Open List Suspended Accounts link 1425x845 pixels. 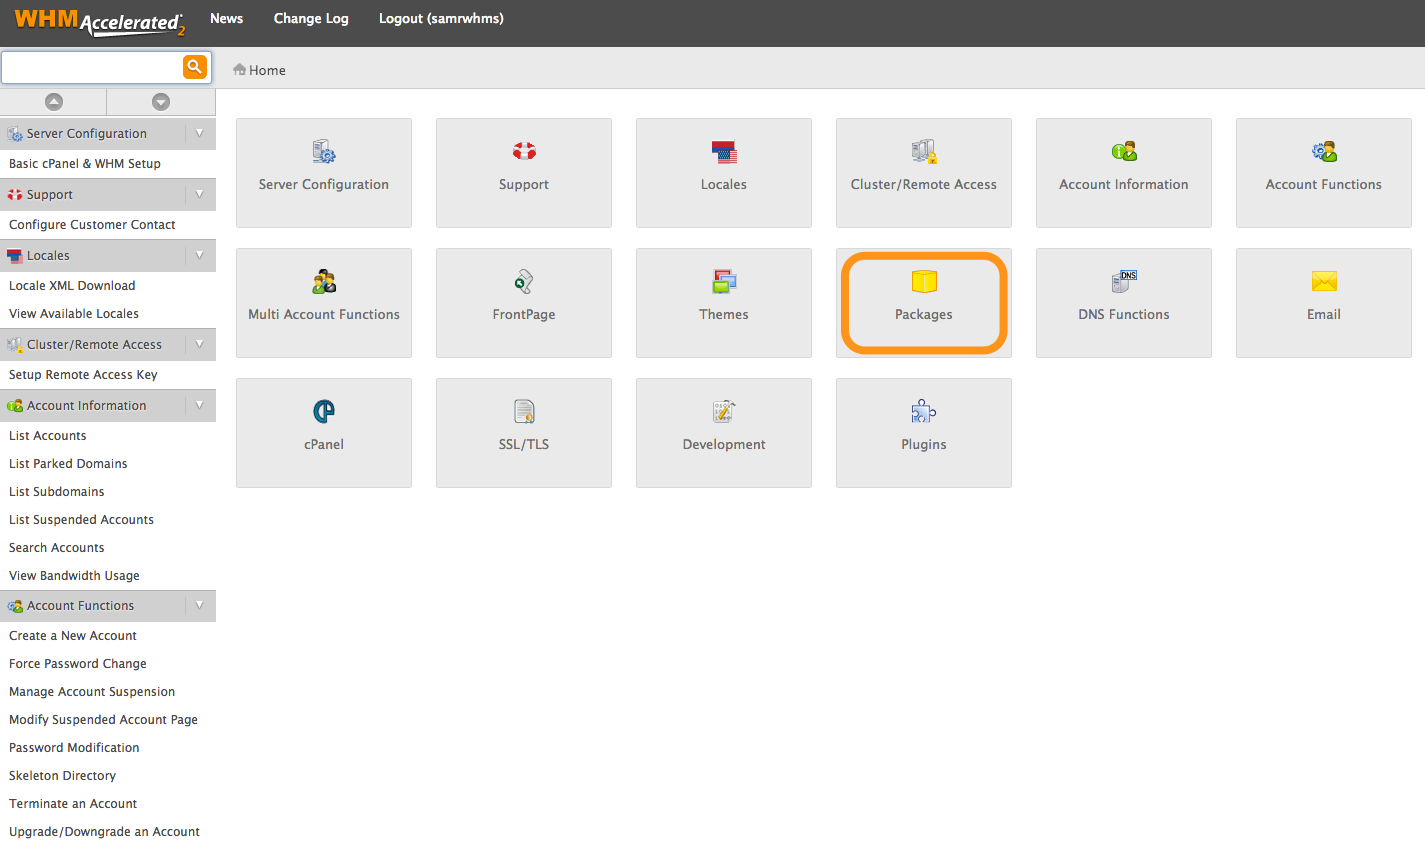[81, 520]
